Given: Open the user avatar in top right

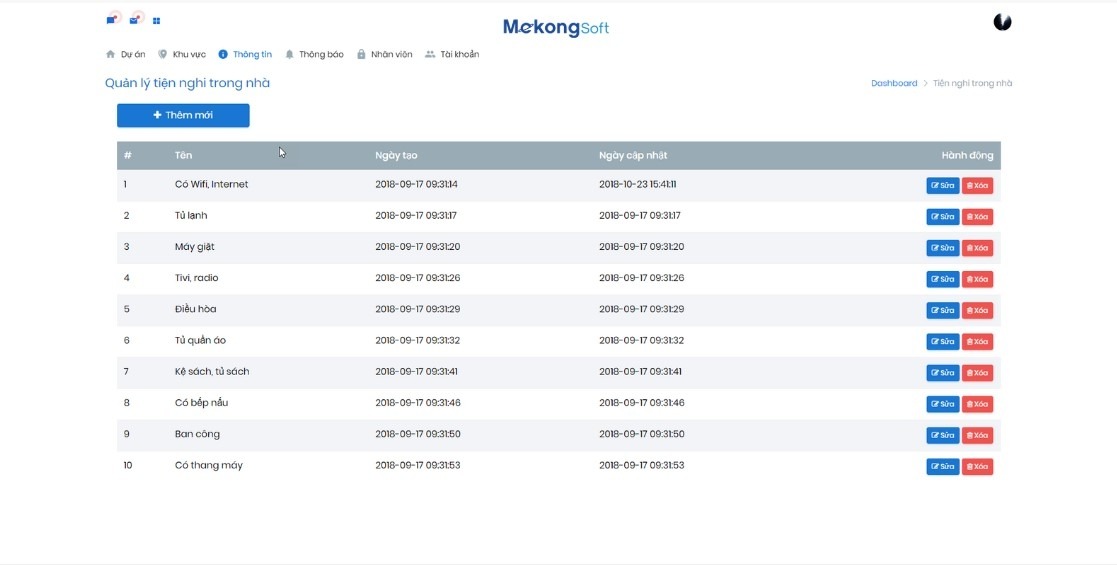Looking at the screenshot, I should coord(1002,22).
